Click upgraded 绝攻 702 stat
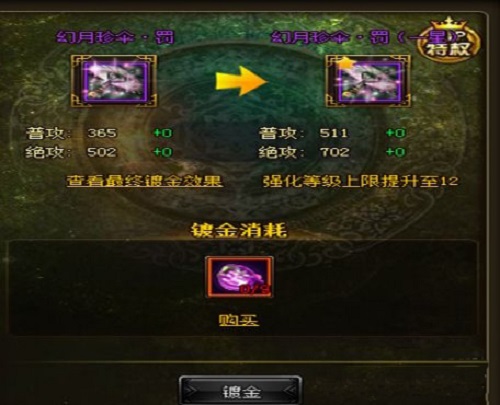 pos(304,152)
